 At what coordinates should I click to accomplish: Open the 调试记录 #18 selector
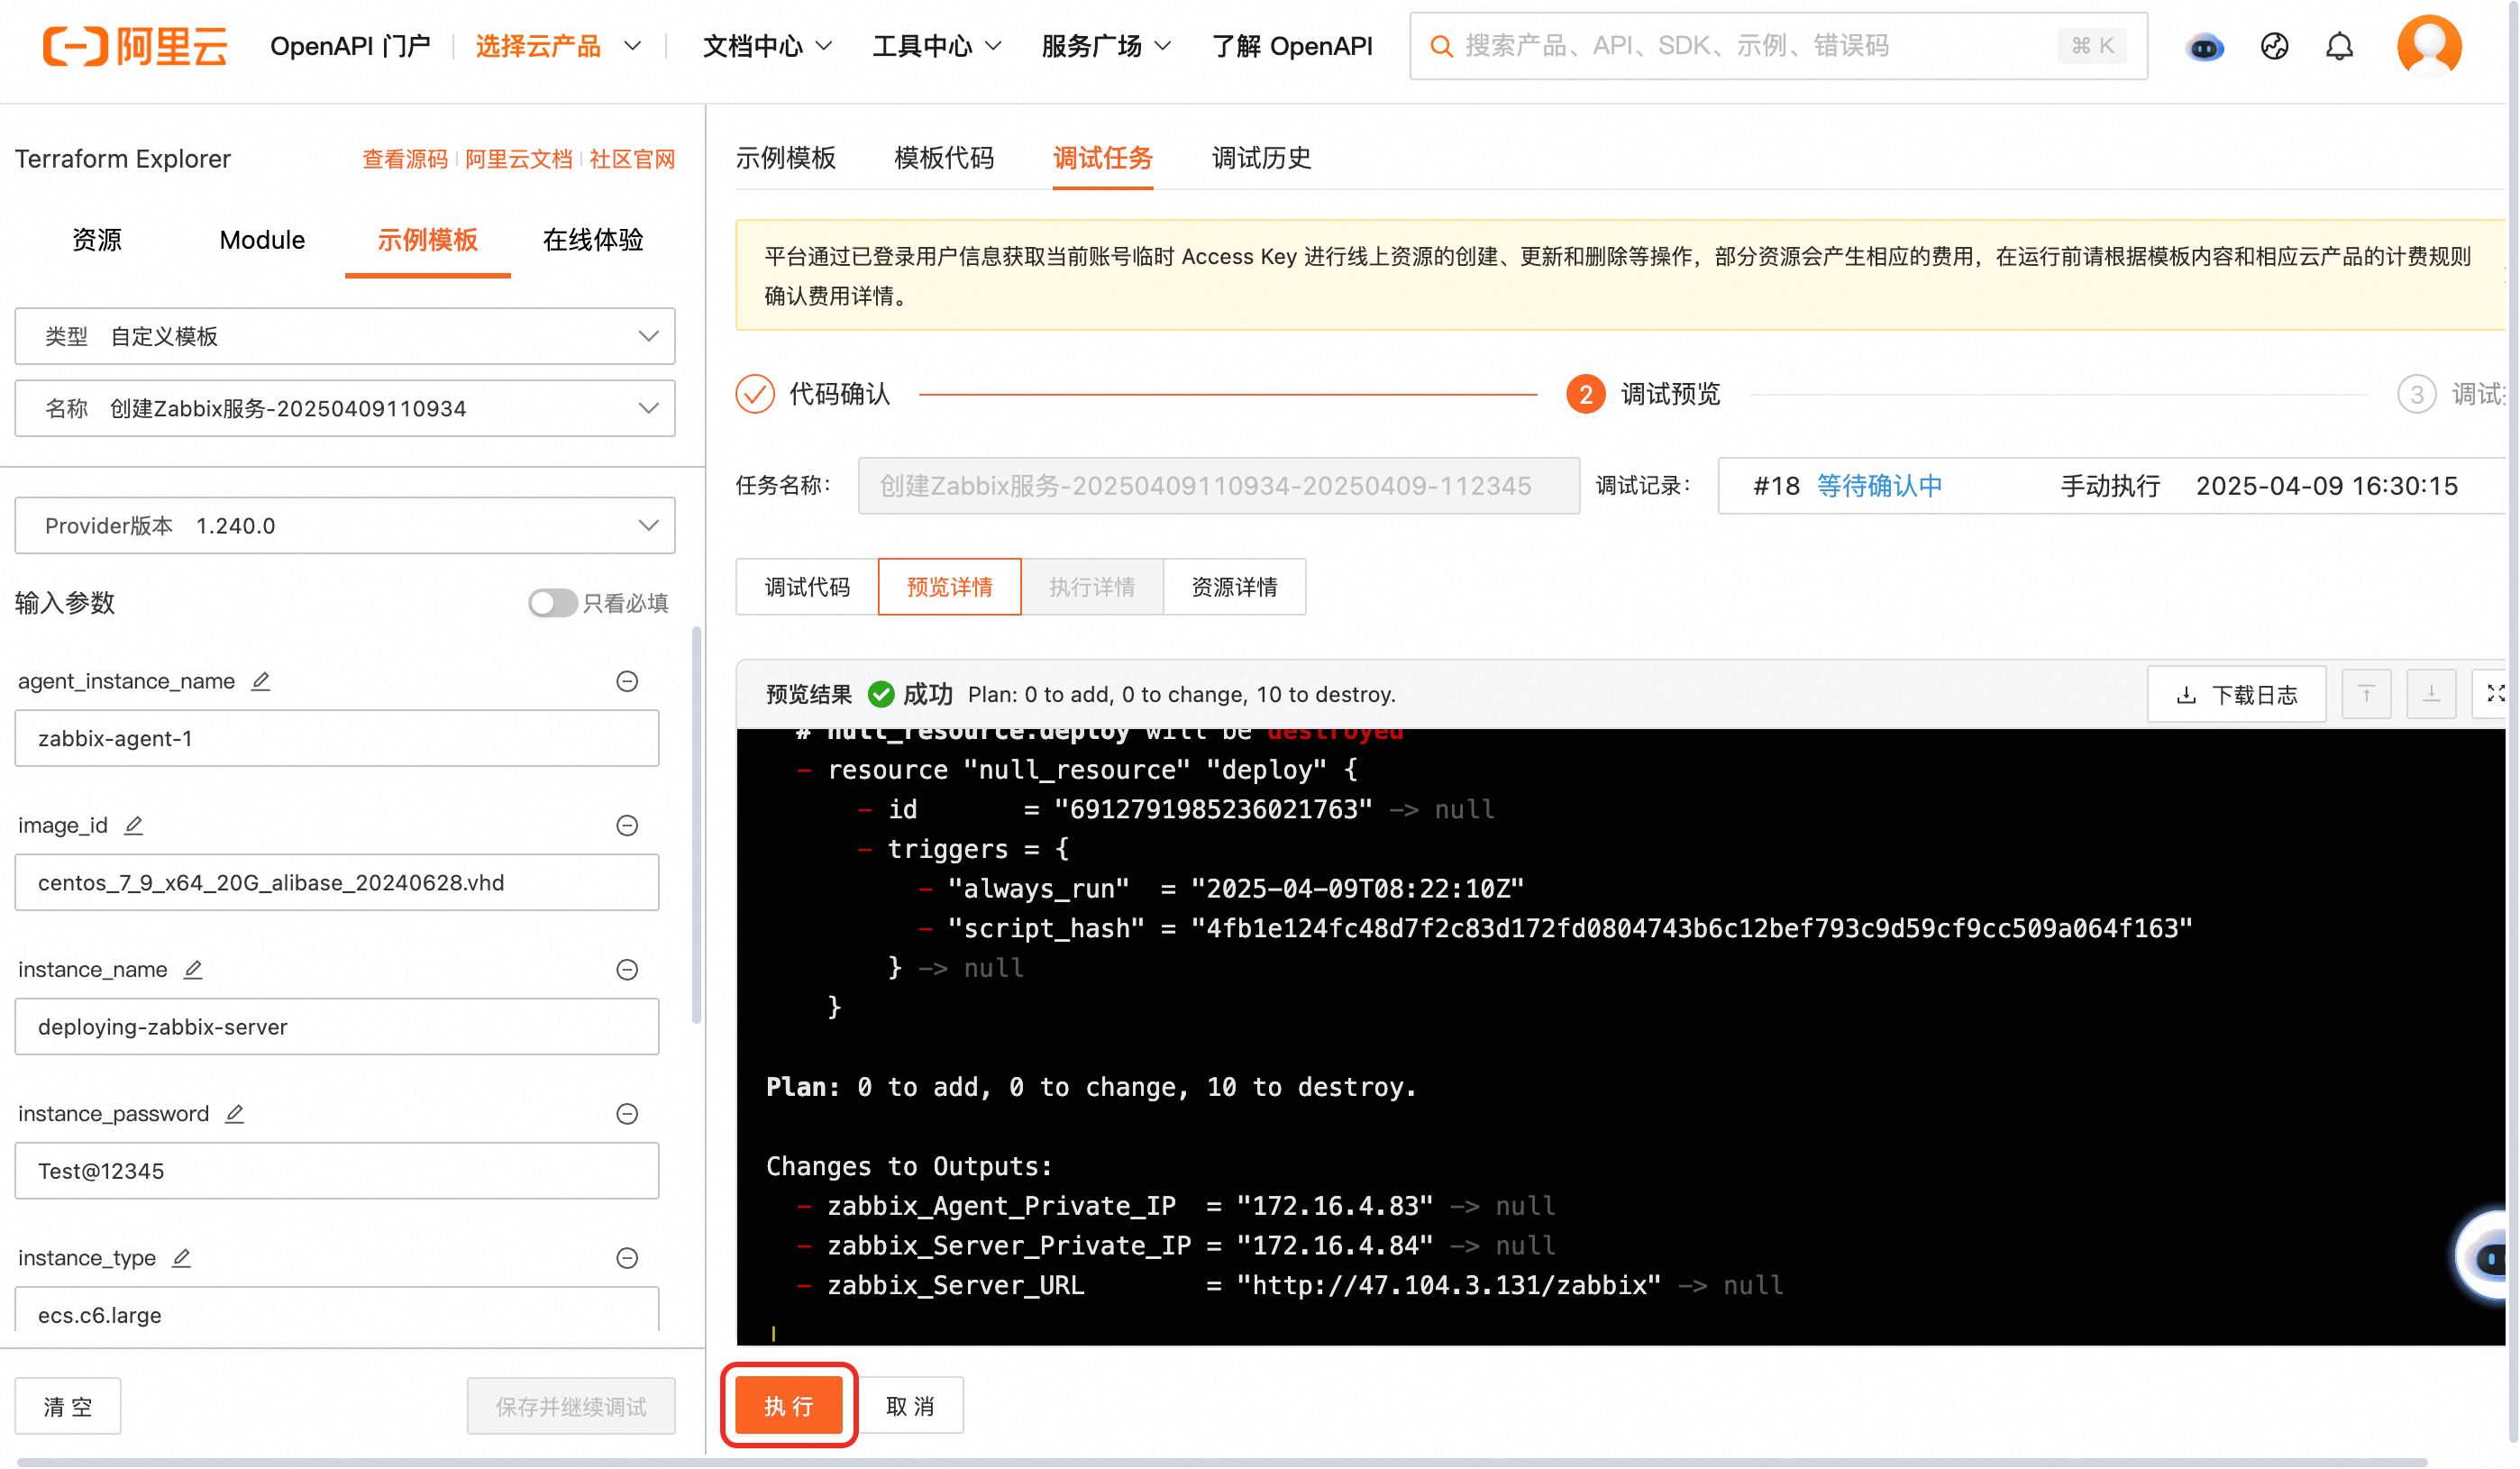coord(2112,486)
